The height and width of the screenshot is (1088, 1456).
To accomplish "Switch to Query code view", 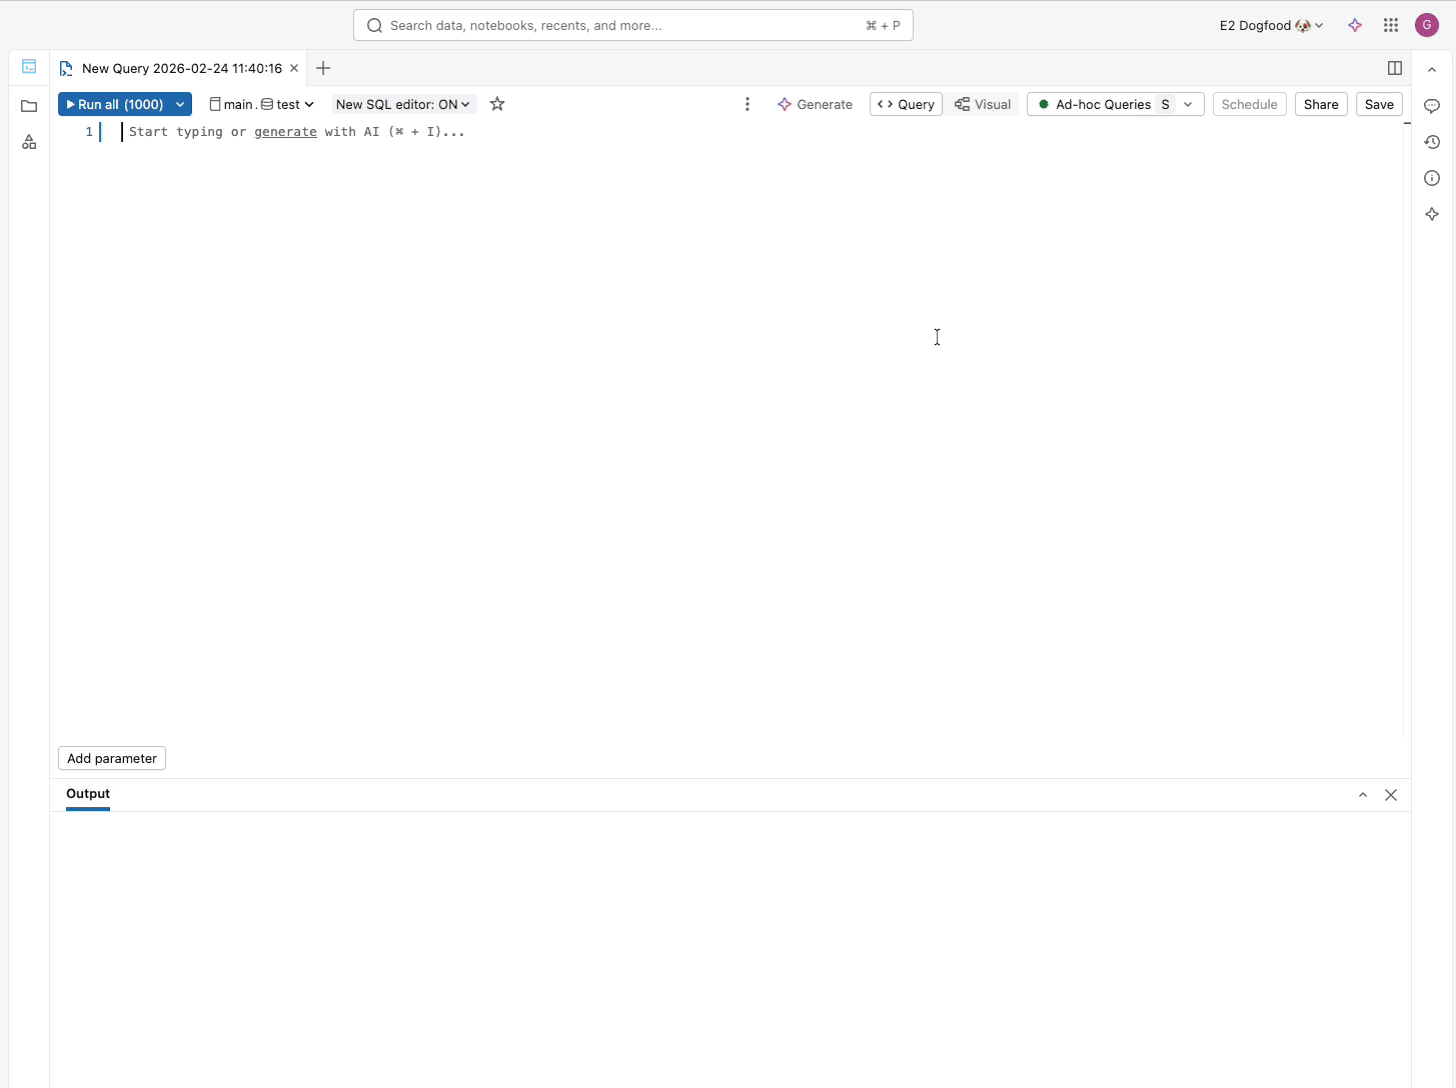I will (906, 104).
